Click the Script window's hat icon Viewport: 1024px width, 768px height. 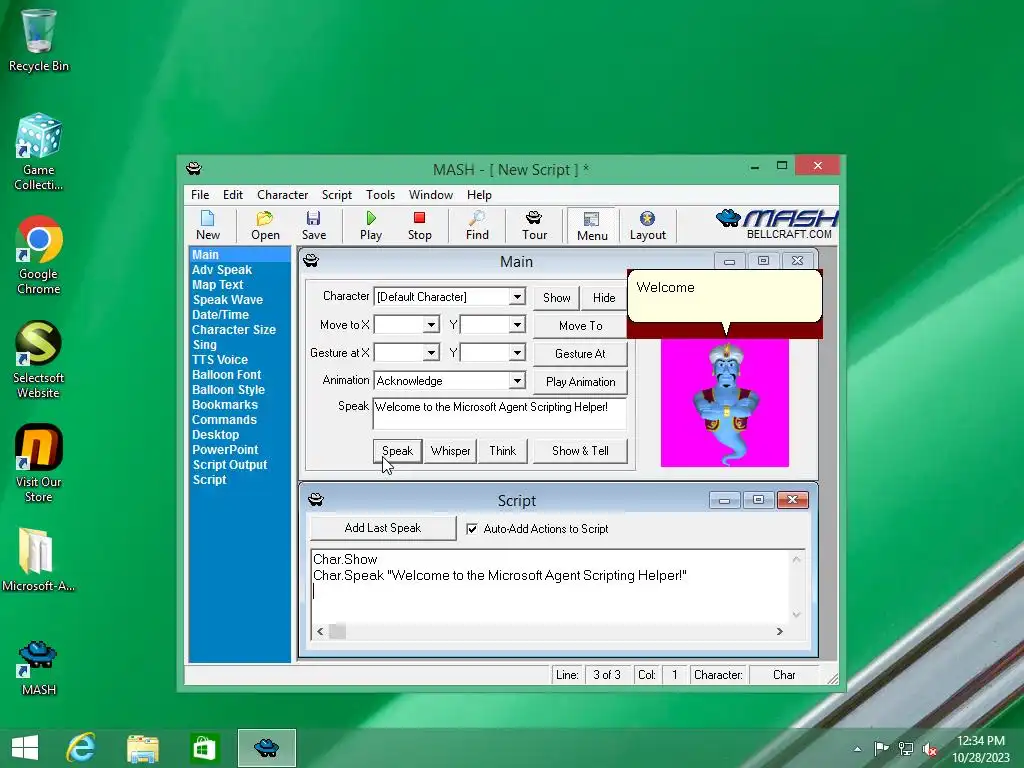[315, 500]
